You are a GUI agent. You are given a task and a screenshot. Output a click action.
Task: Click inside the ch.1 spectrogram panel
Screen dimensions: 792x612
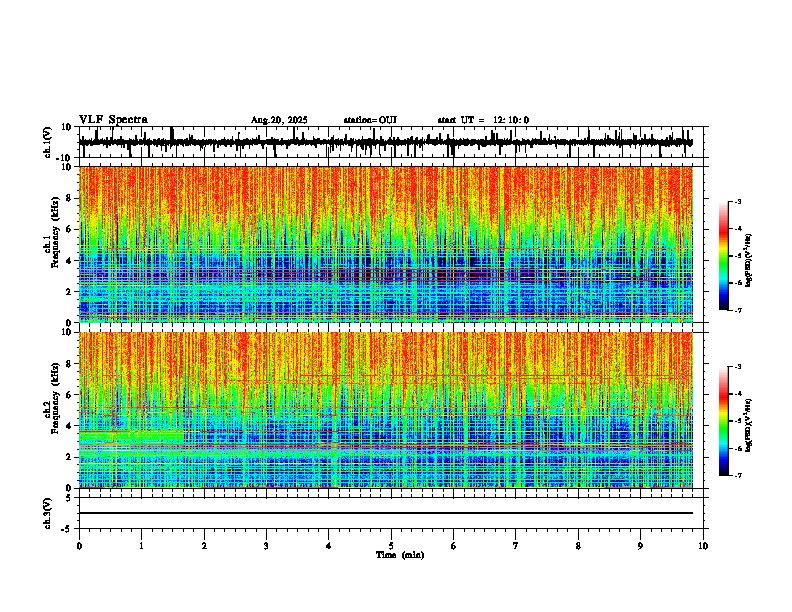point(385,244)
